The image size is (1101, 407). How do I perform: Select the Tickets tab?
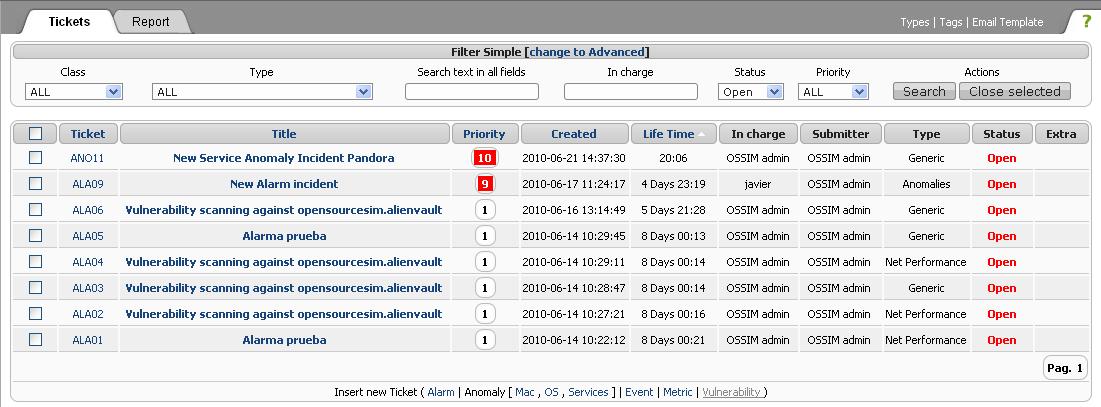point(69,21)
